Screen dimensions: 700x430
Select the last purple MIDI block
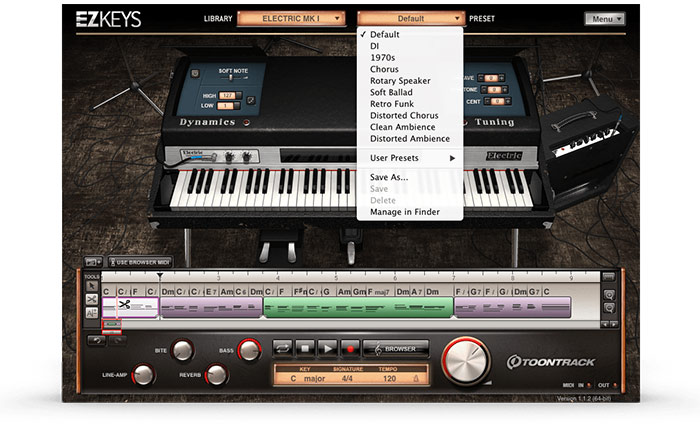click(512, 308)
